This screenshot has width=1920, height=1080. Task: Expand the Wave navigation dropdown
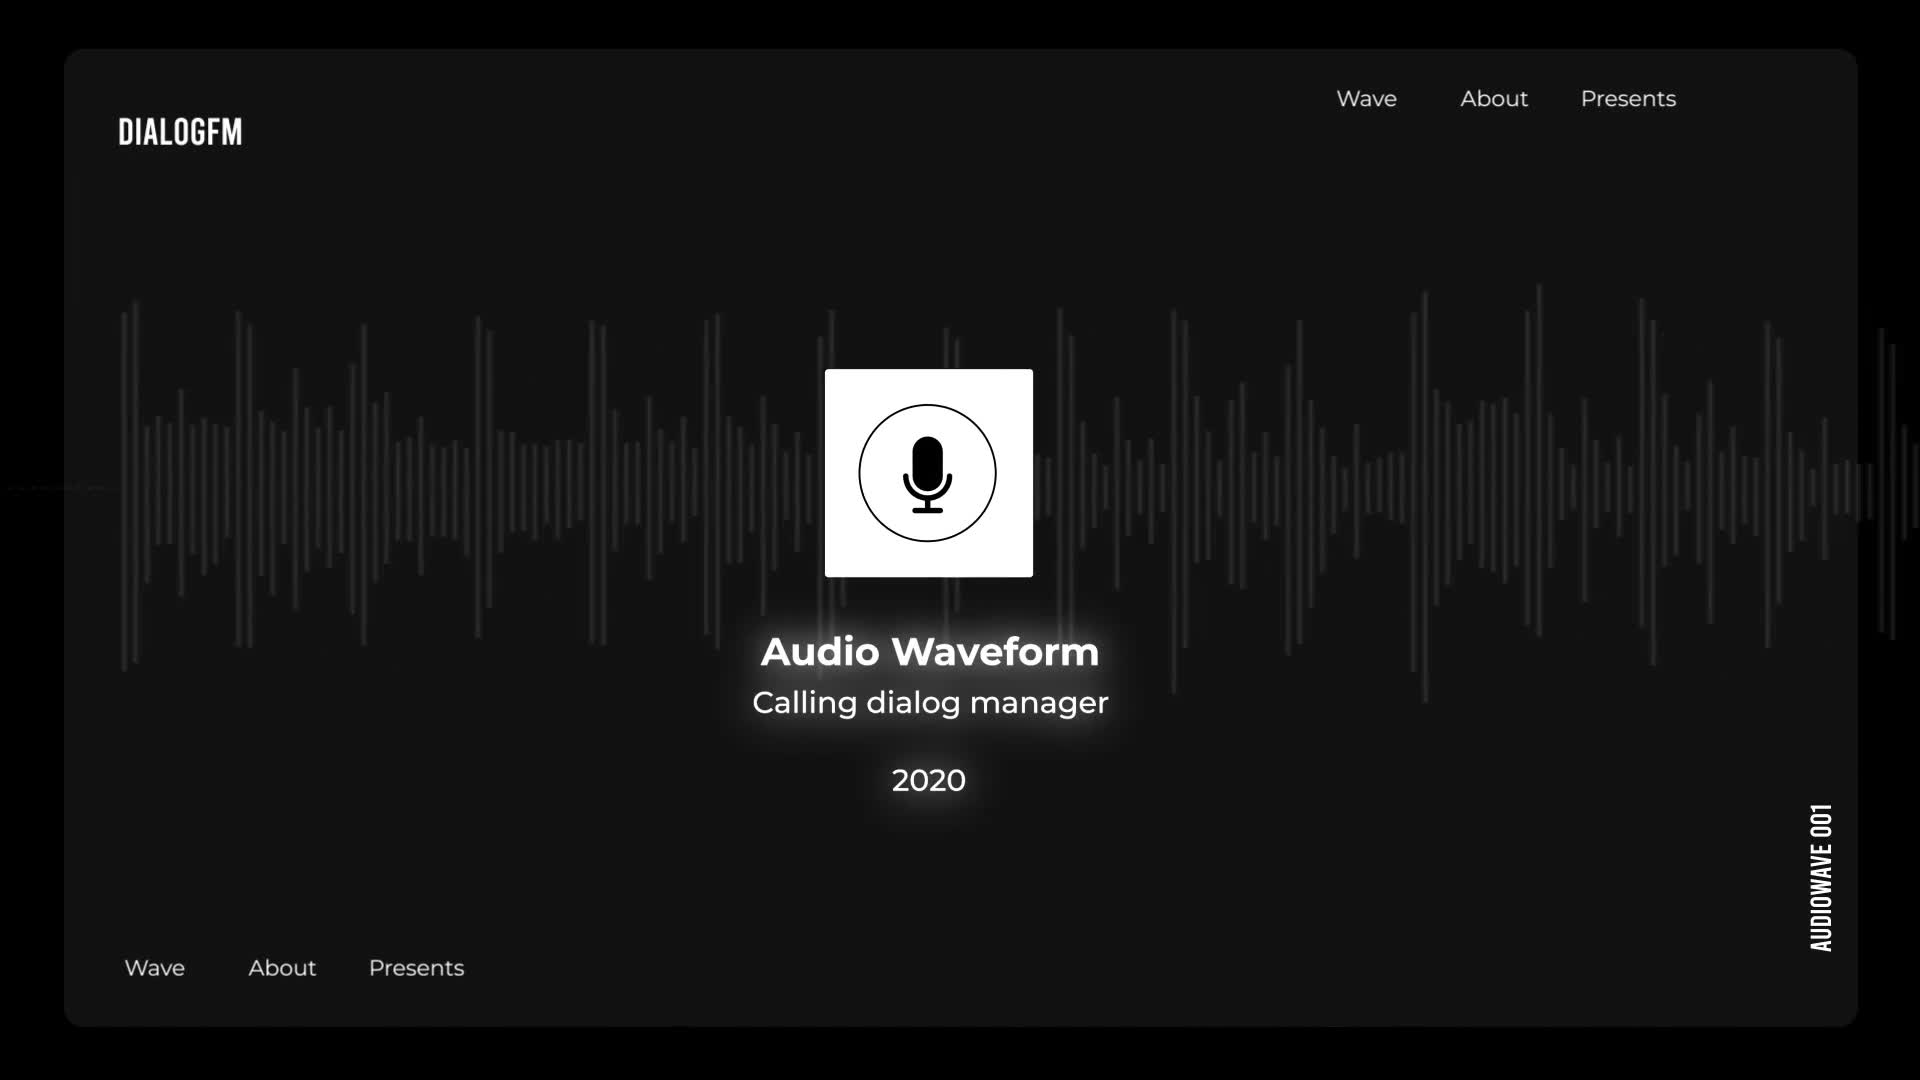click(x=1366, y=98)
